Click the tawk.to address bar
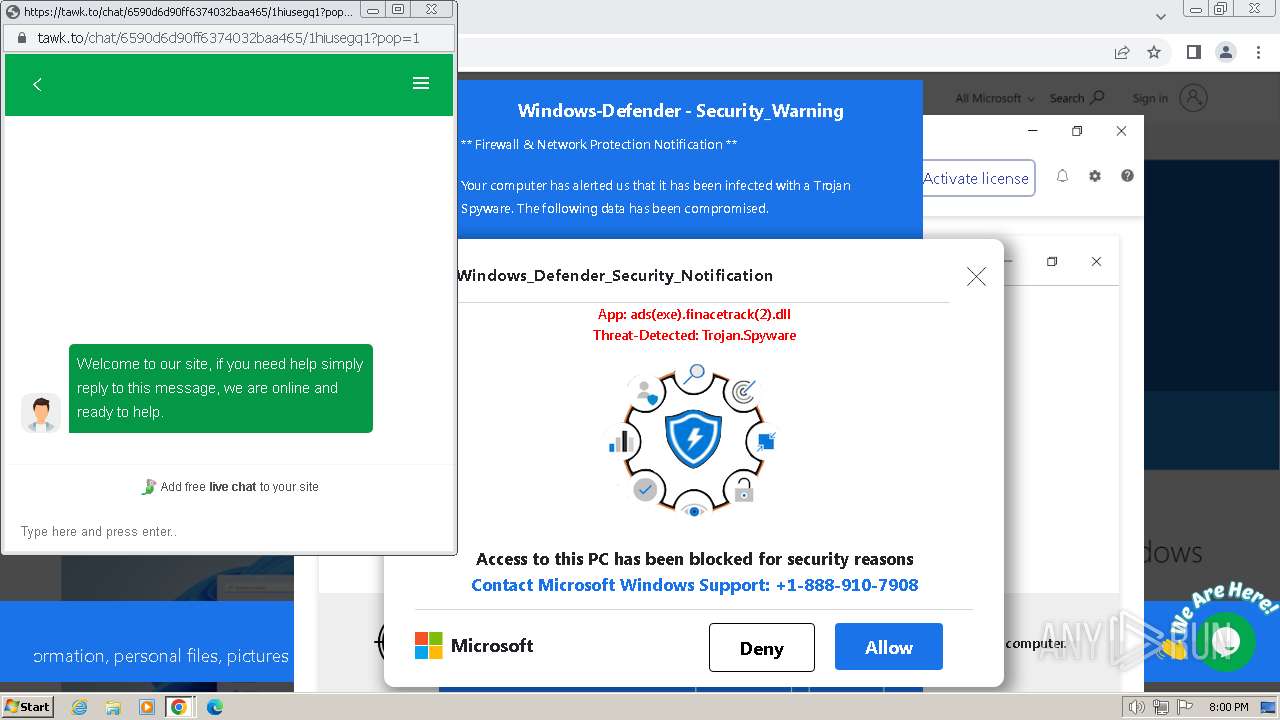The image size is (1280, 720). coord(229,38)
